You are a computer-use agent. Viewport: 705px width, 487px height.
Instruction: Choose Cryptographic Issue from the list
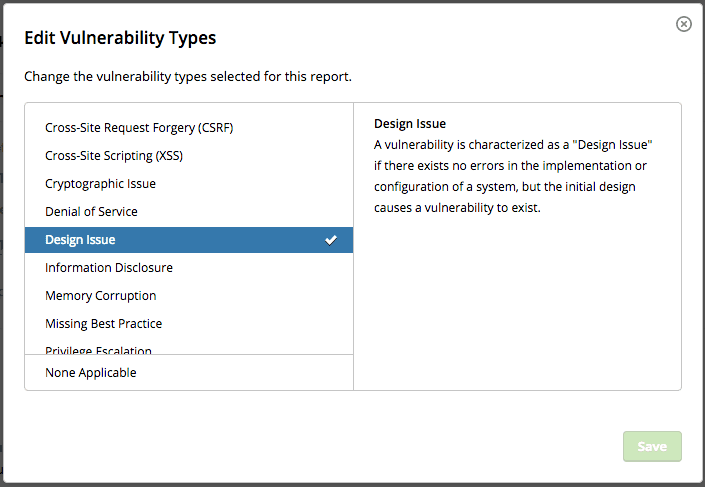(x=100, y=184)
